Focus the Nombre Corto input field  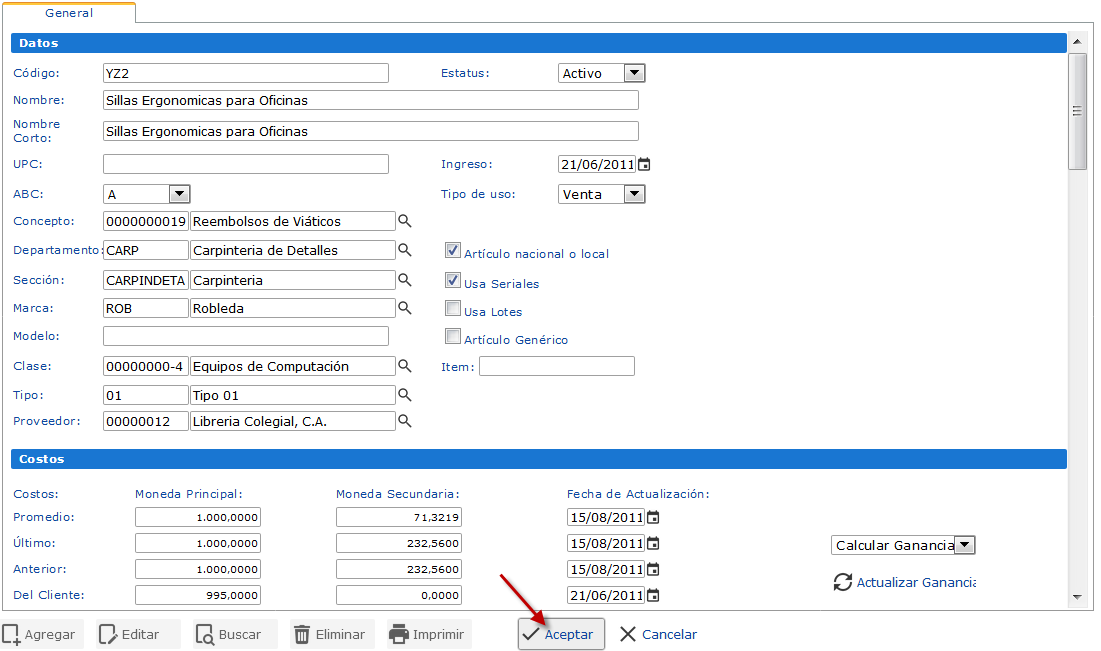tap(371, 131)
